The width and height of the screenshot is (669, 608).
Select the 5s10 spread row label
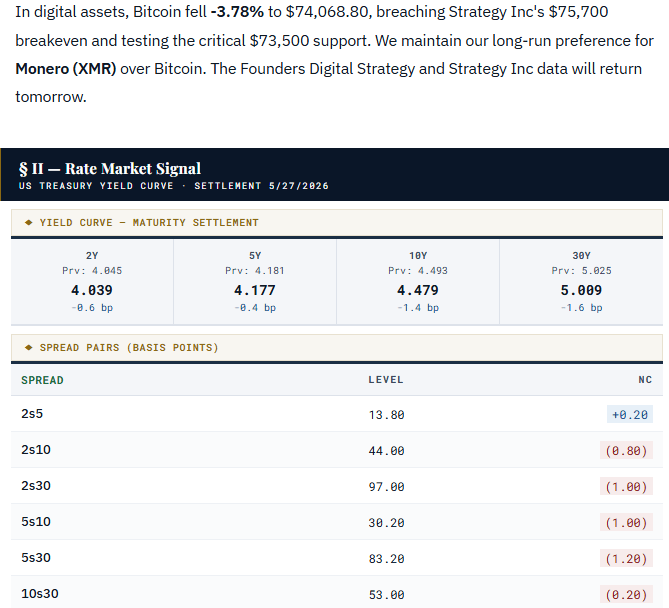tap(36, 522)
